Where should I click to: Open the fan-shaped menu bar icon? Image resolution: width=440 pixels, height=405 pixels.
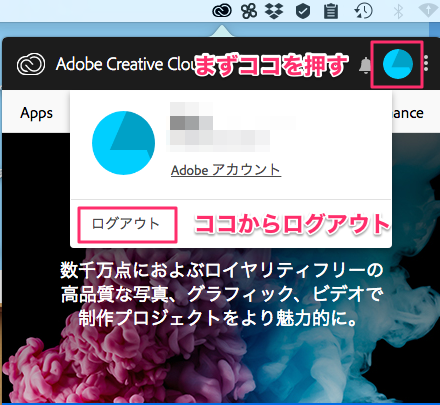pyautogui.click(x=249, y=11)
